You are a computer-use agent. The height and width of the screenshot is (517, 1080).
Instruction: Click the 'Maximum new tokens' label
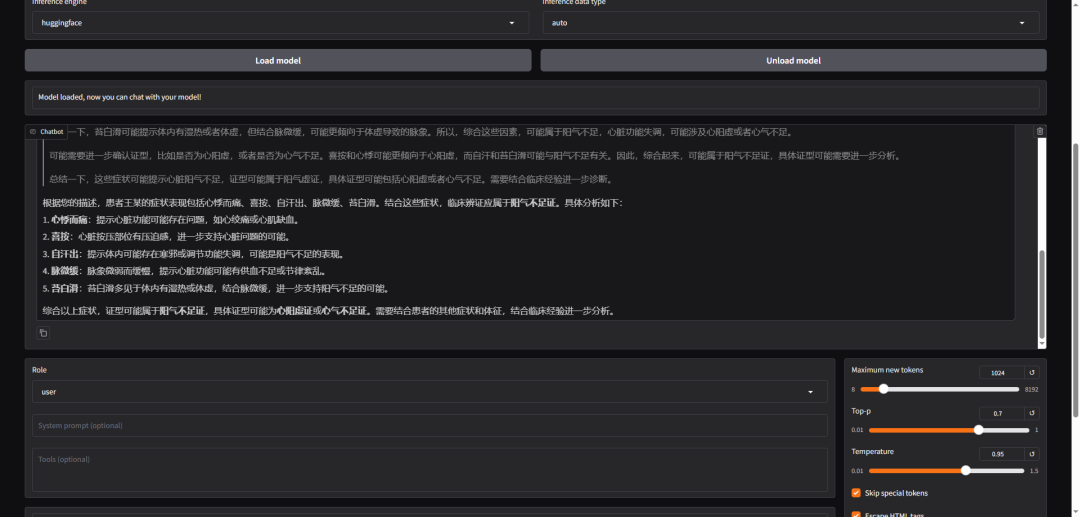887,370
